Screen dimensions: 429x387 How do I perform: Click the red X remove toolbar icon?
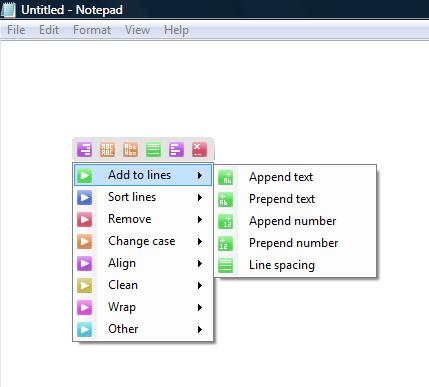(x=199, y=149)
